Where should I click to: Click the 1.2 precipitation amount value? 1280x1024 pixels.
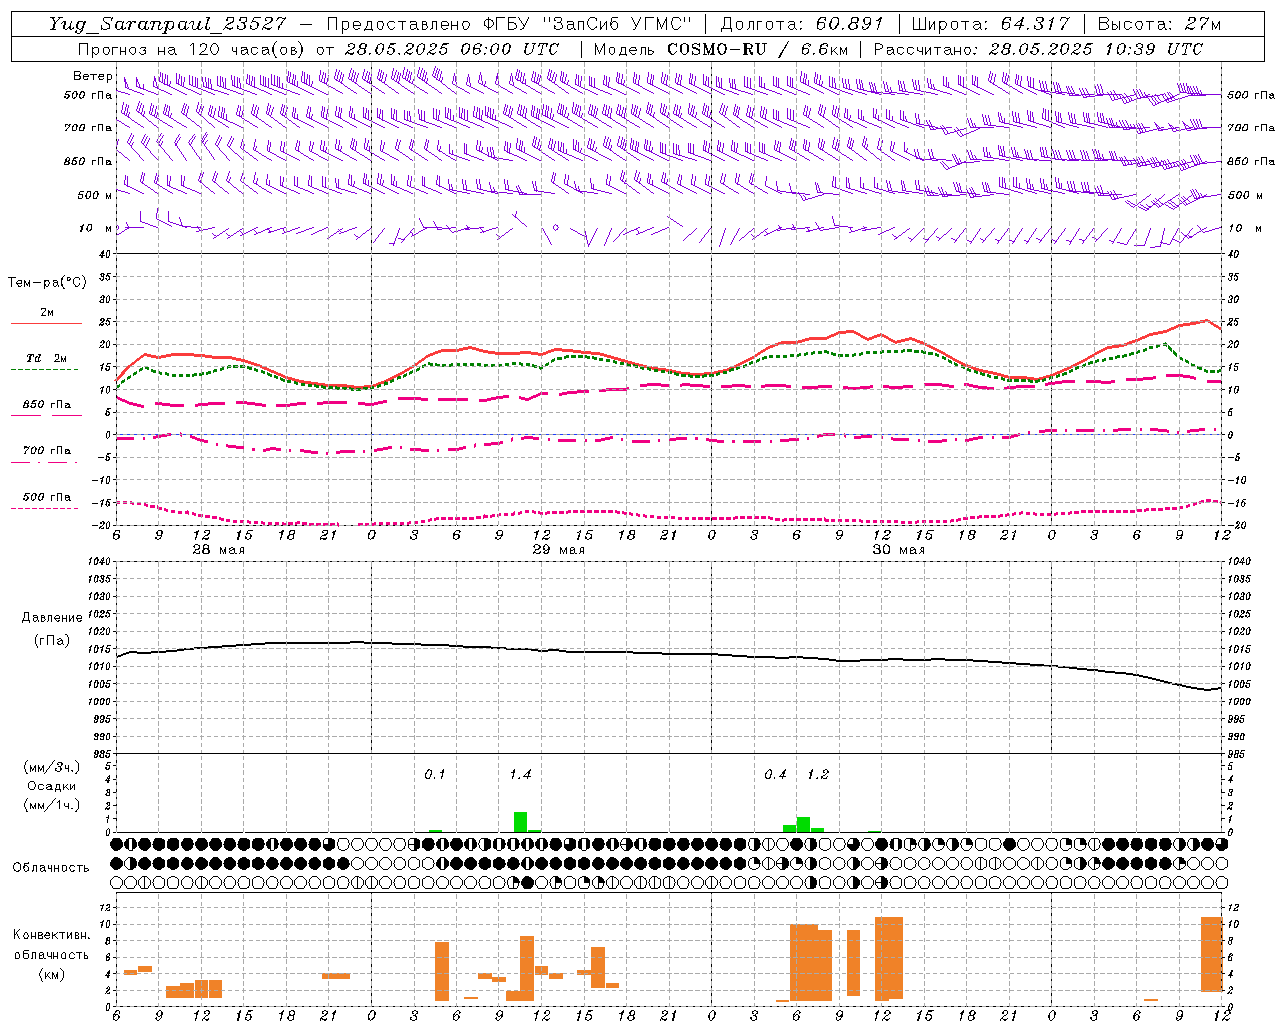(818, 775)
